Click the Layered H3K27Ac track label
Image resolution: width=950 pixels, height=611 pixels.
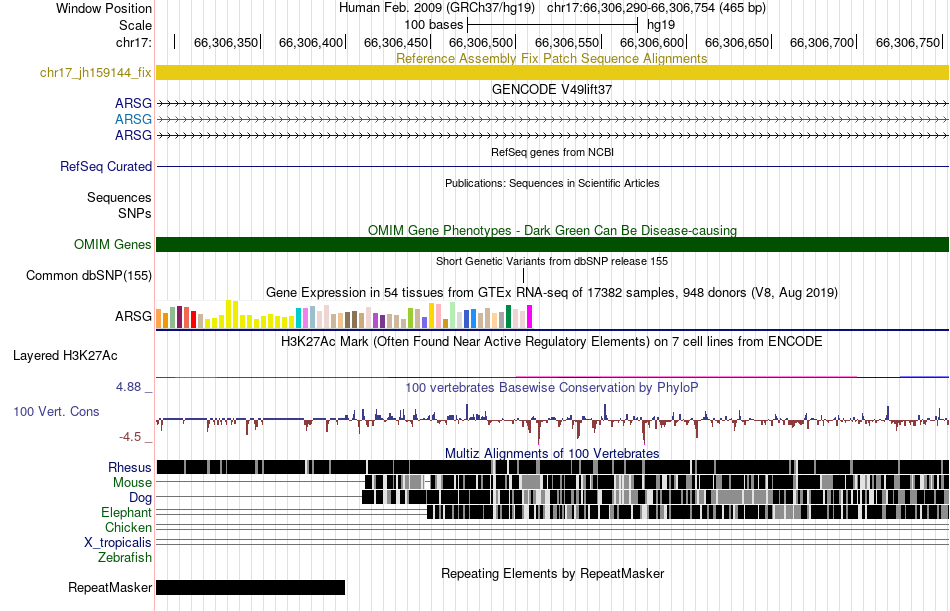tap(65, 356)
